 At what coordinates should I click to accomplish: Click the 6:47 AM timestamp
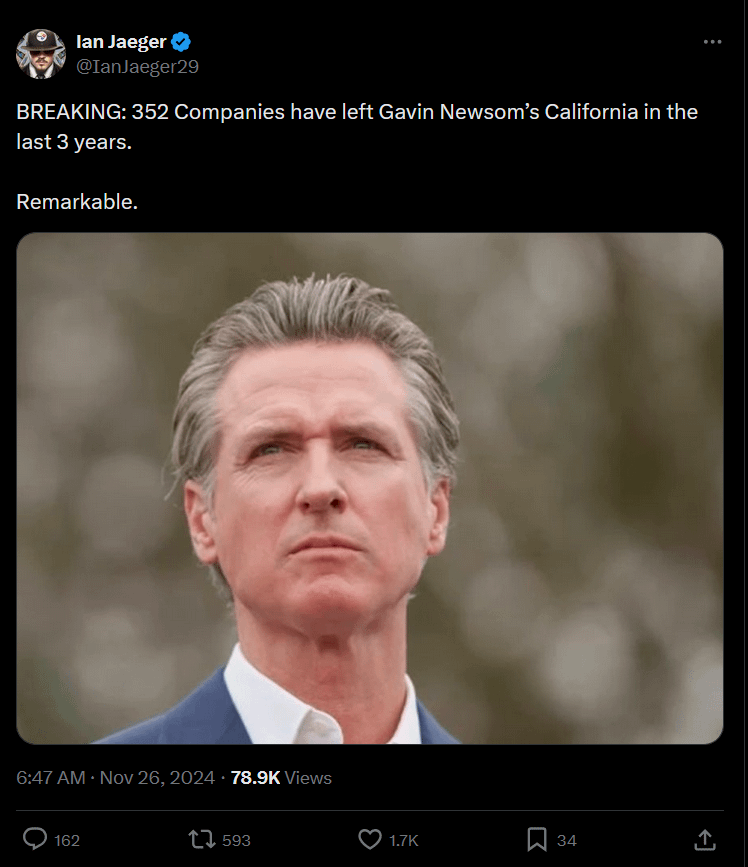coord(51,777)
